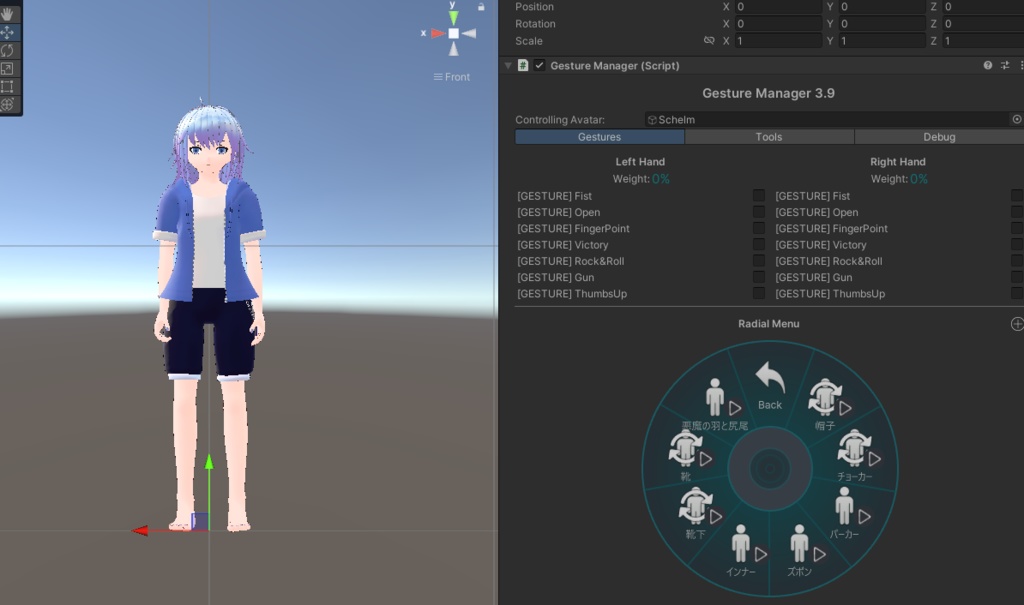
Task: Collapse the Gesture Manager component with its disclosure triangle
Action: (506, 64)
